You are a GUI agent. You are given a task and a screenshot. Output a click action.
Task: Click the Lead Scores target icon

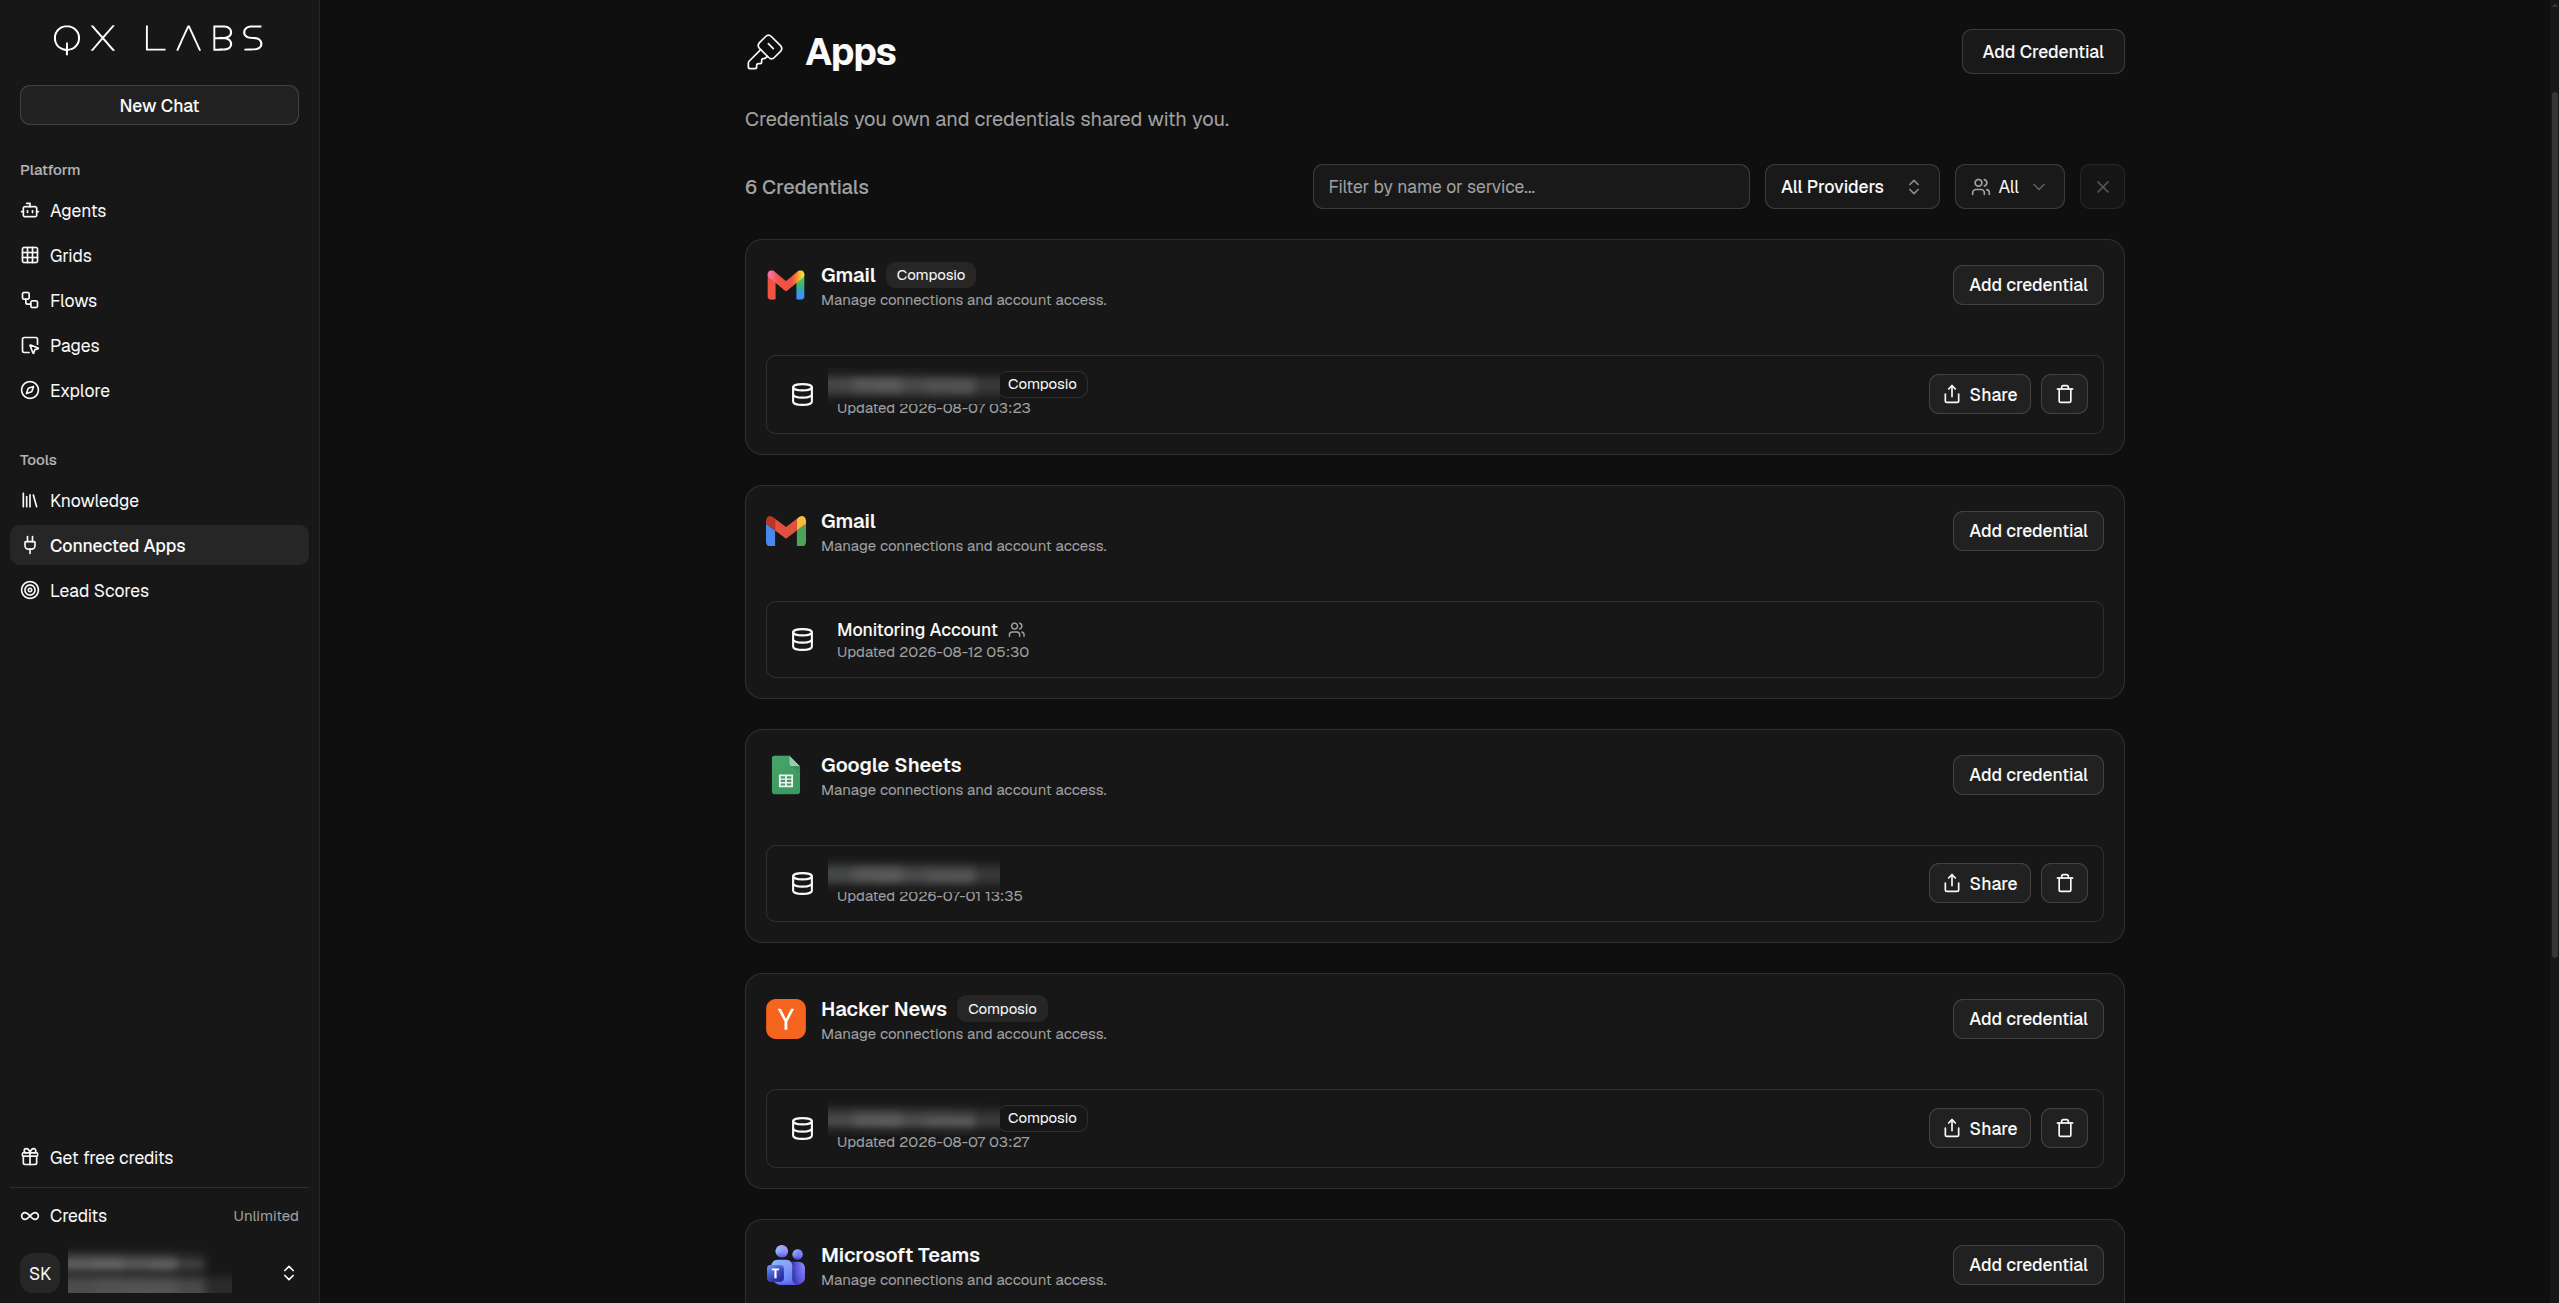click(x=30, y=590)
